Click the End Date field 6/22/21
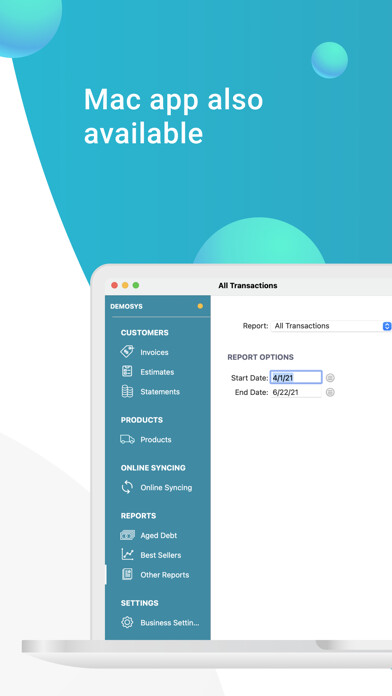This screenshot has height=696, width=392. (x=296, y=392)
